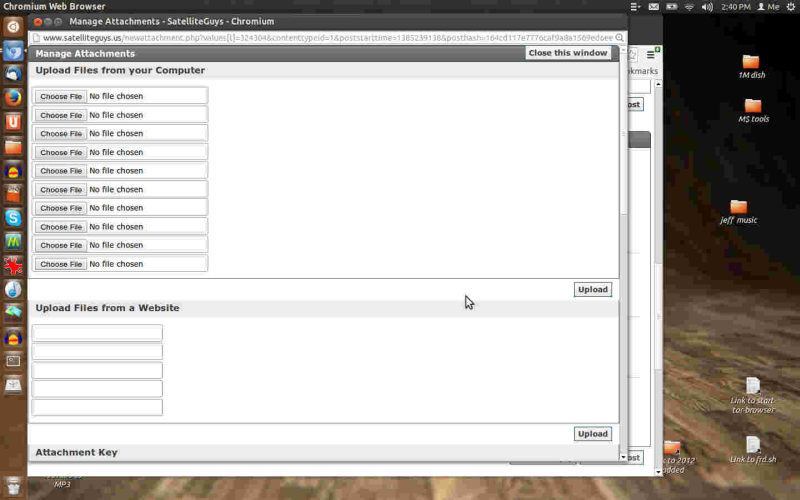Open the blue music note disc dock icon
800x500 pixels.
13,289
